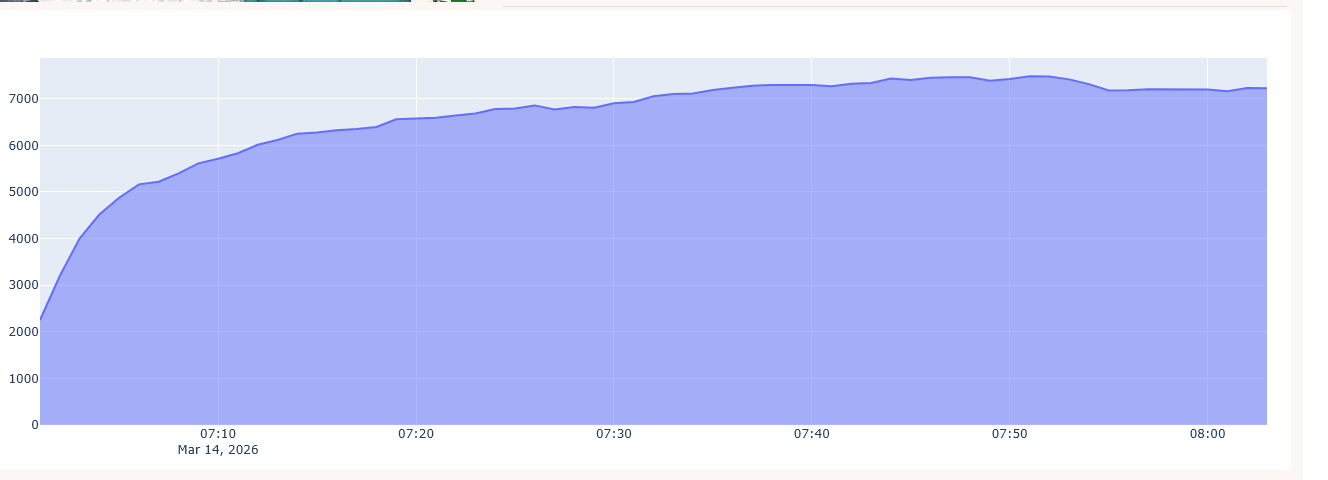The height and width of the screenshot is (480, 1328).
Task: Click the 07:20 x-axis tick label
Action: 416,434
